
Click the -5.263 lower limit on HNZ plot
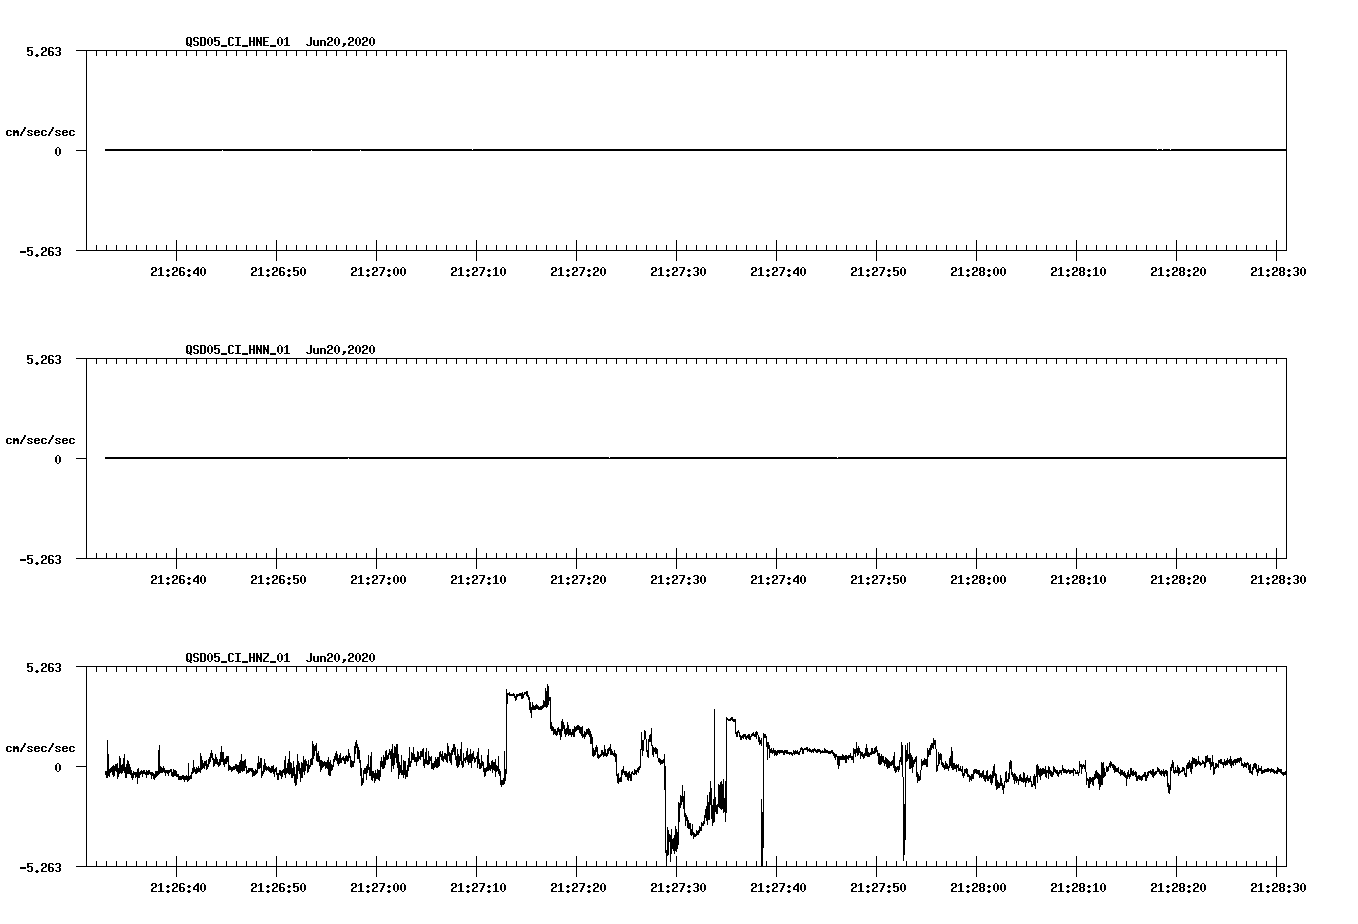[x=41, y=867]
